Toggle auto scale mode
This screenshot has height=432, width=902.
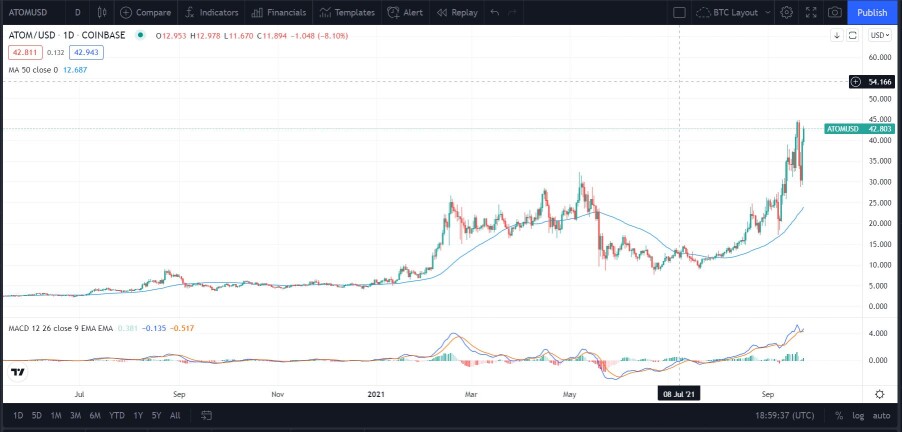881,415
